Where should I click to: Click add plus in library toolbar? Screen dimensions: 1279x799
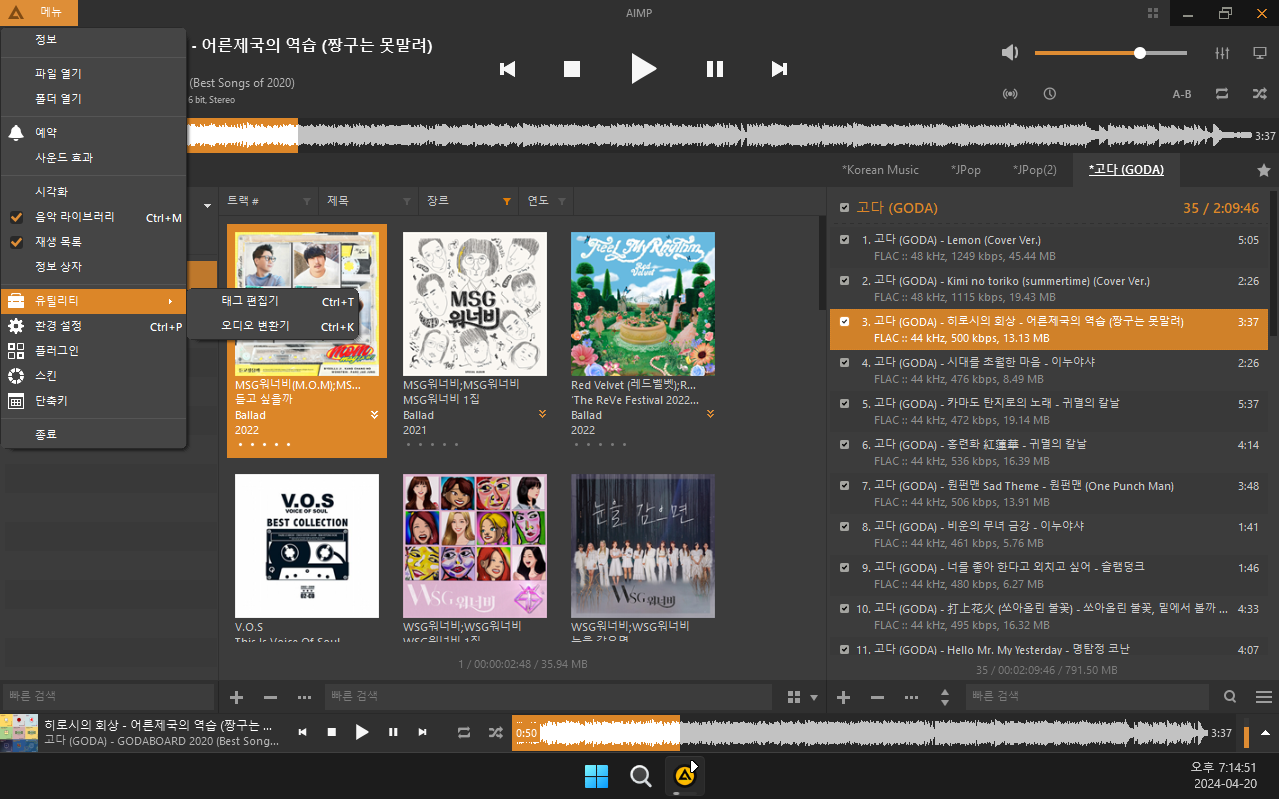(236, 697)
